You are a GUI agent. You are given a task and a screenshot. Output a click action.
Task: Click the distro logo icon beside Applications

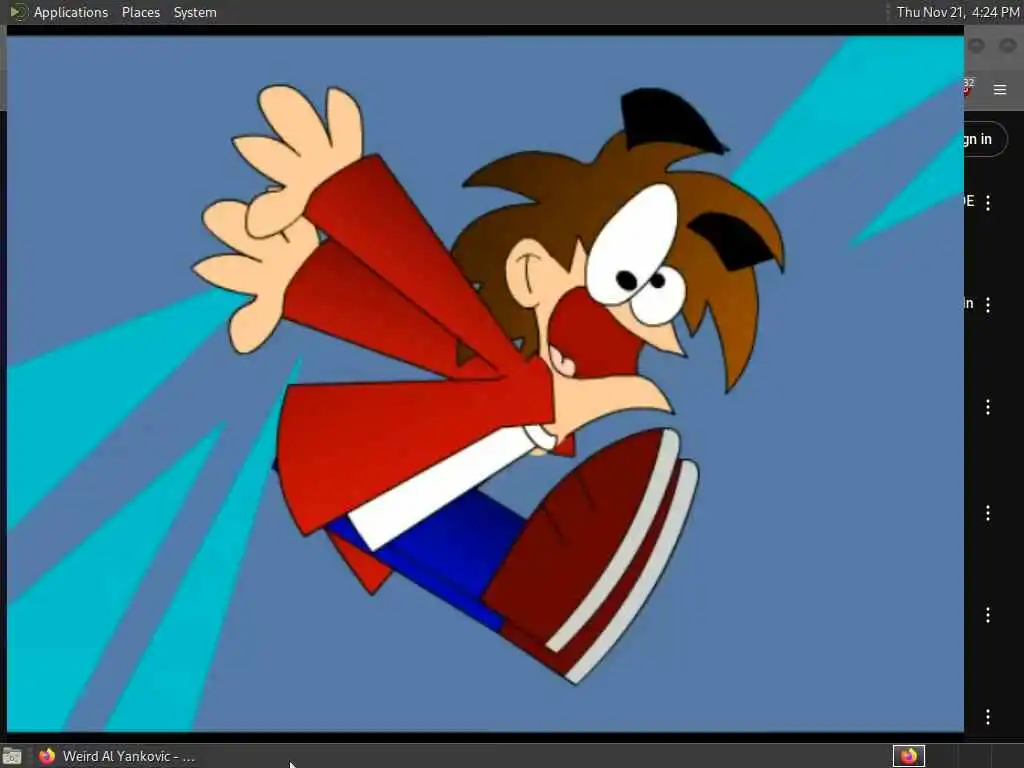pyautogui.click(x=18, y=12)
